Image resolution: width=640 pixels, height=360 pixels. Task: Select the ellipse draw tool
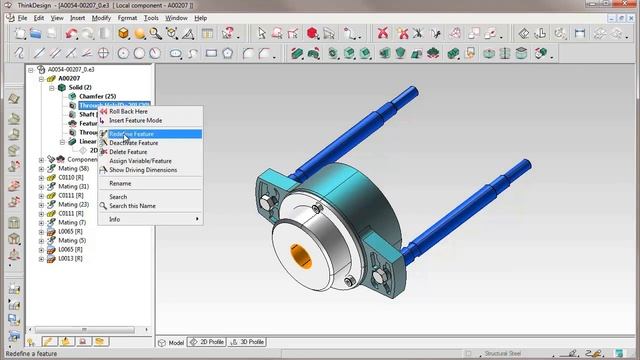coord(176,53)
